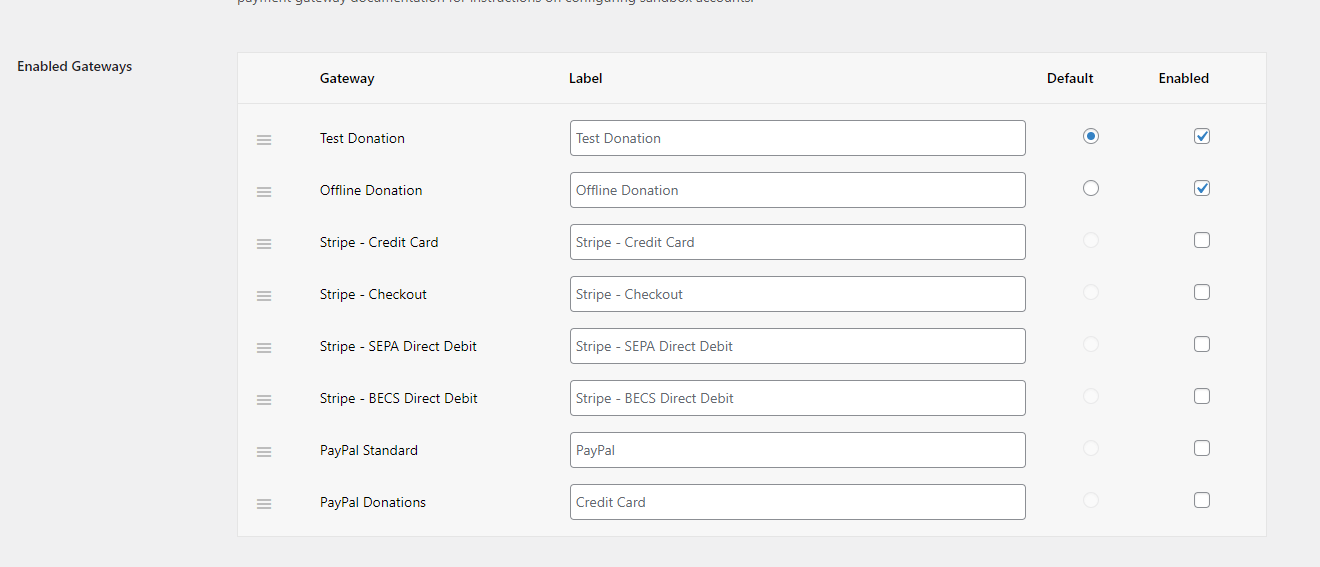1320x567 pixels.
Task: Click the Stripe - Credit Card drag handle
Action: [264, 244]
